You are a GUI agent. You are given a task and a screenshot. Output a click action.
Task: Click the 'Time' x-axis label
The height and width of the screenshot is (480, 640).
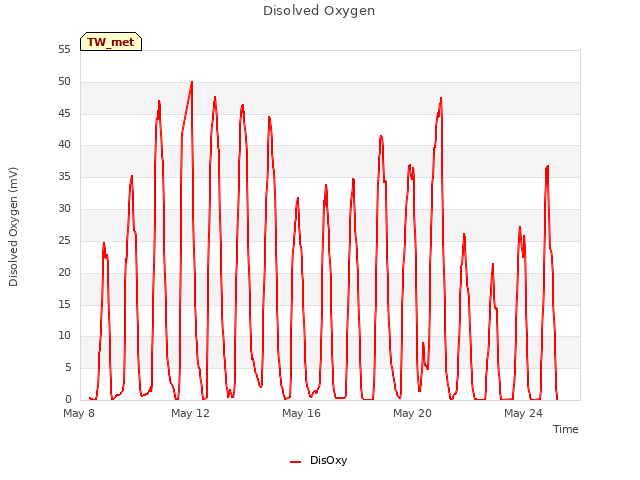point(565,429)
